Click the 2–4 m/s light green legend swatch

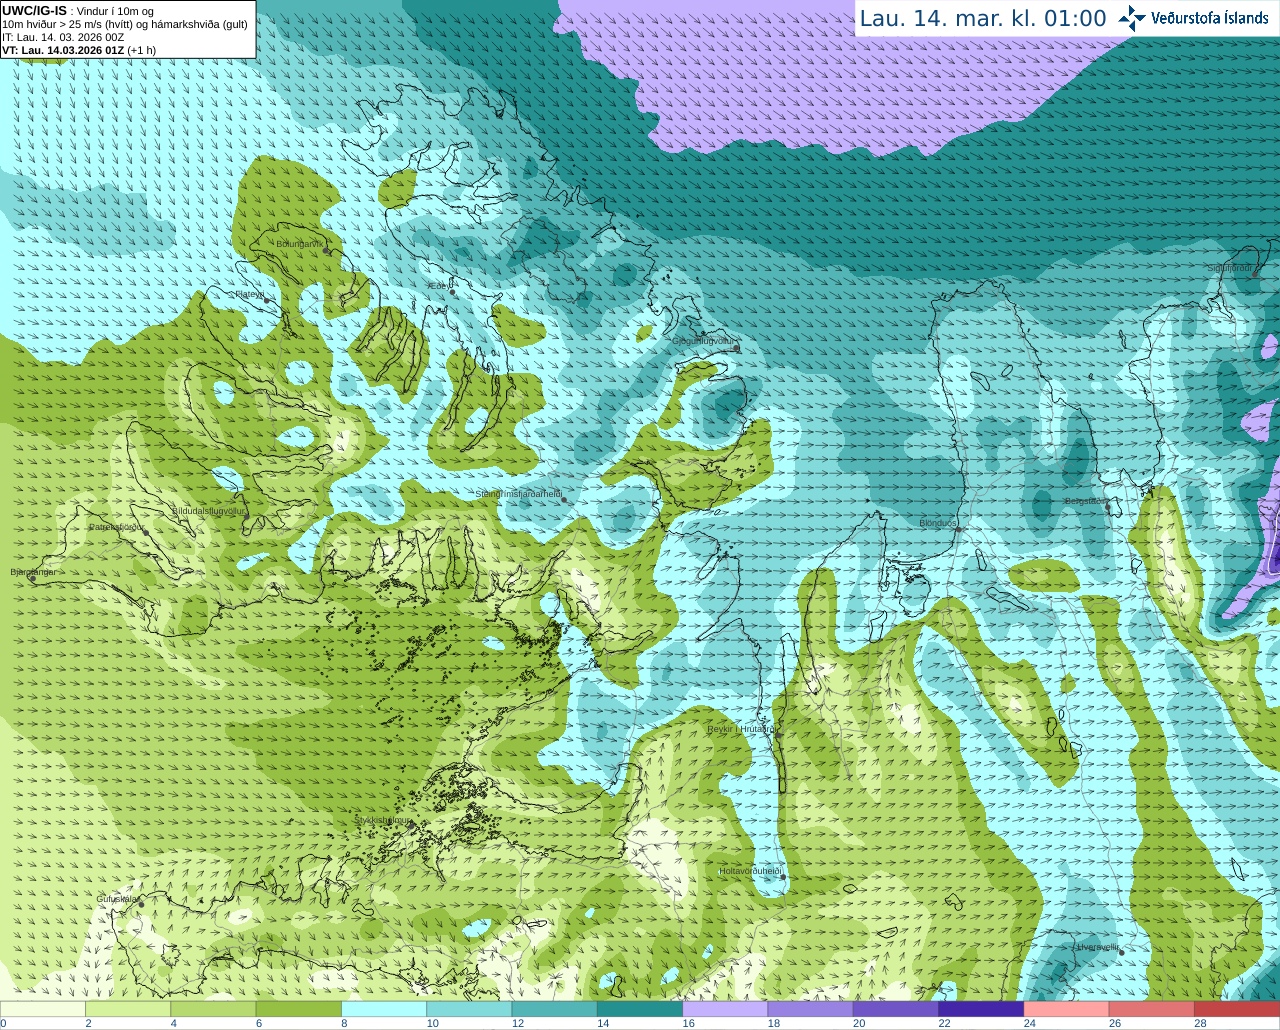point(128,1008)
